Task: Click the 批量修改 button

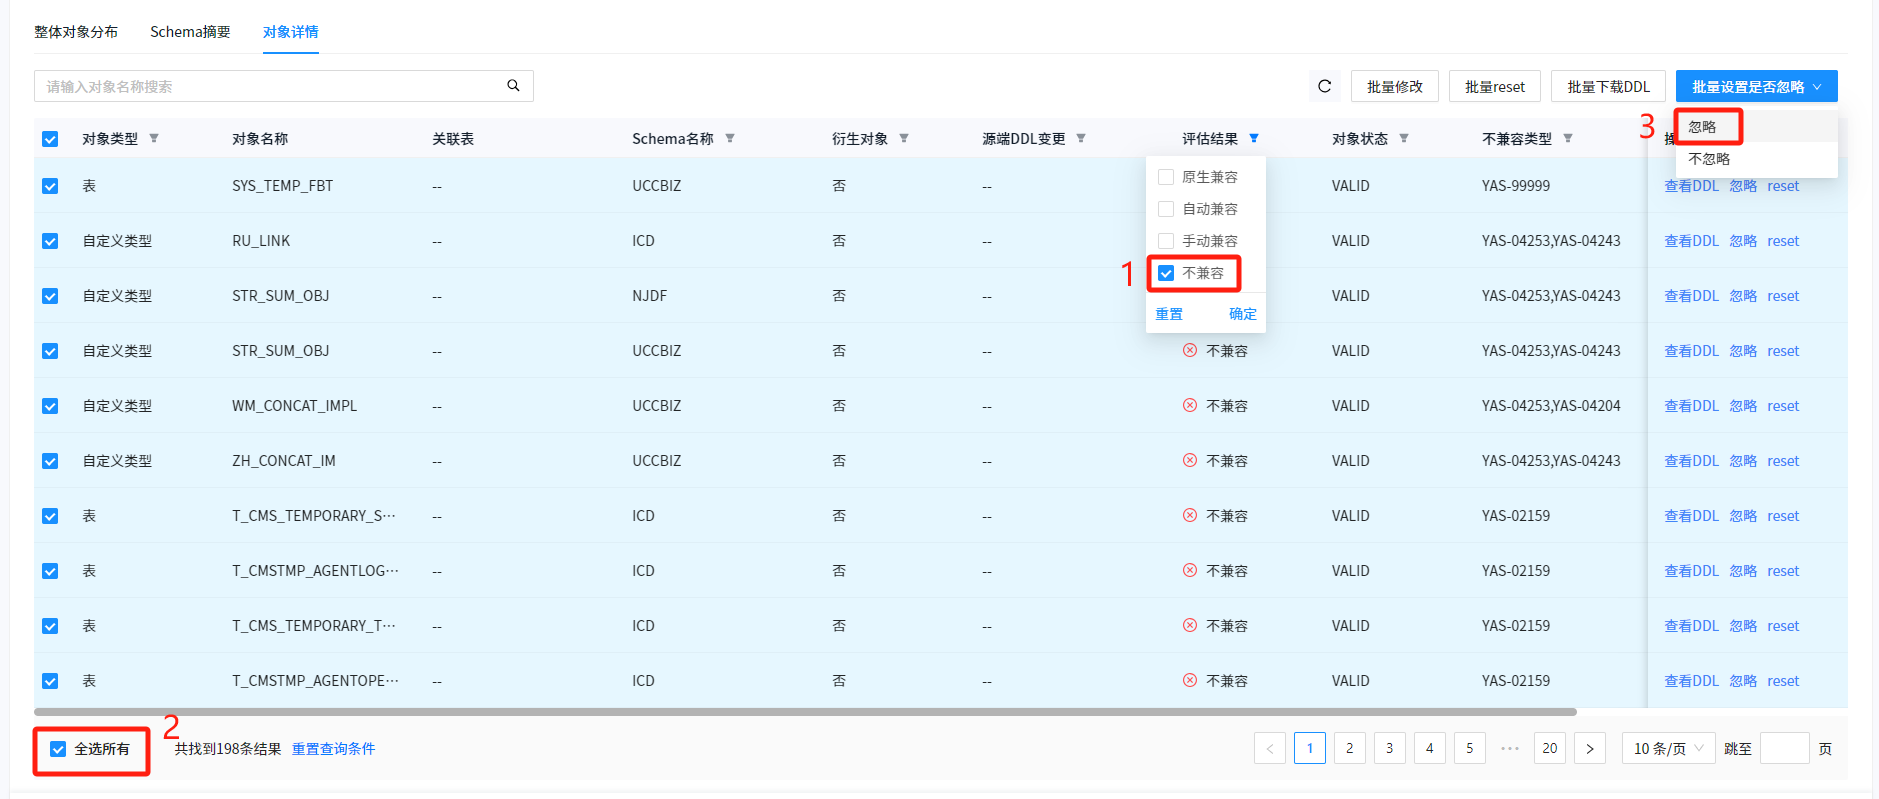Action: [1395, 86]
